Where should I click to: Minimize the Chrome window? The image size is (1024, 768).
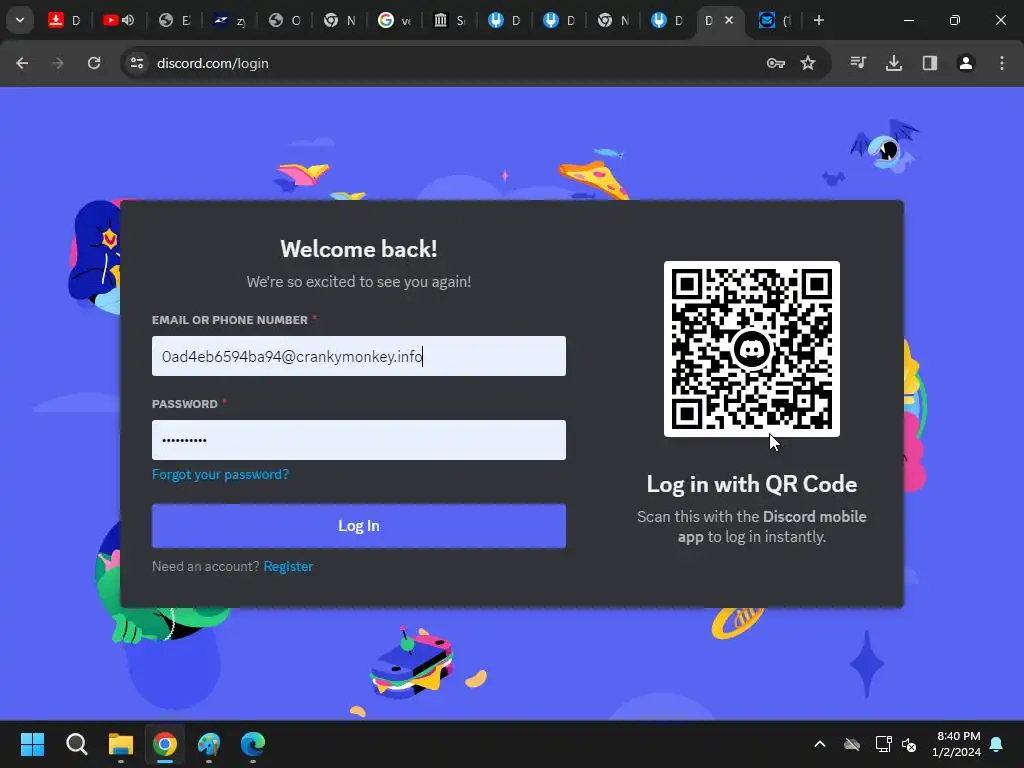tap(908, 20)
